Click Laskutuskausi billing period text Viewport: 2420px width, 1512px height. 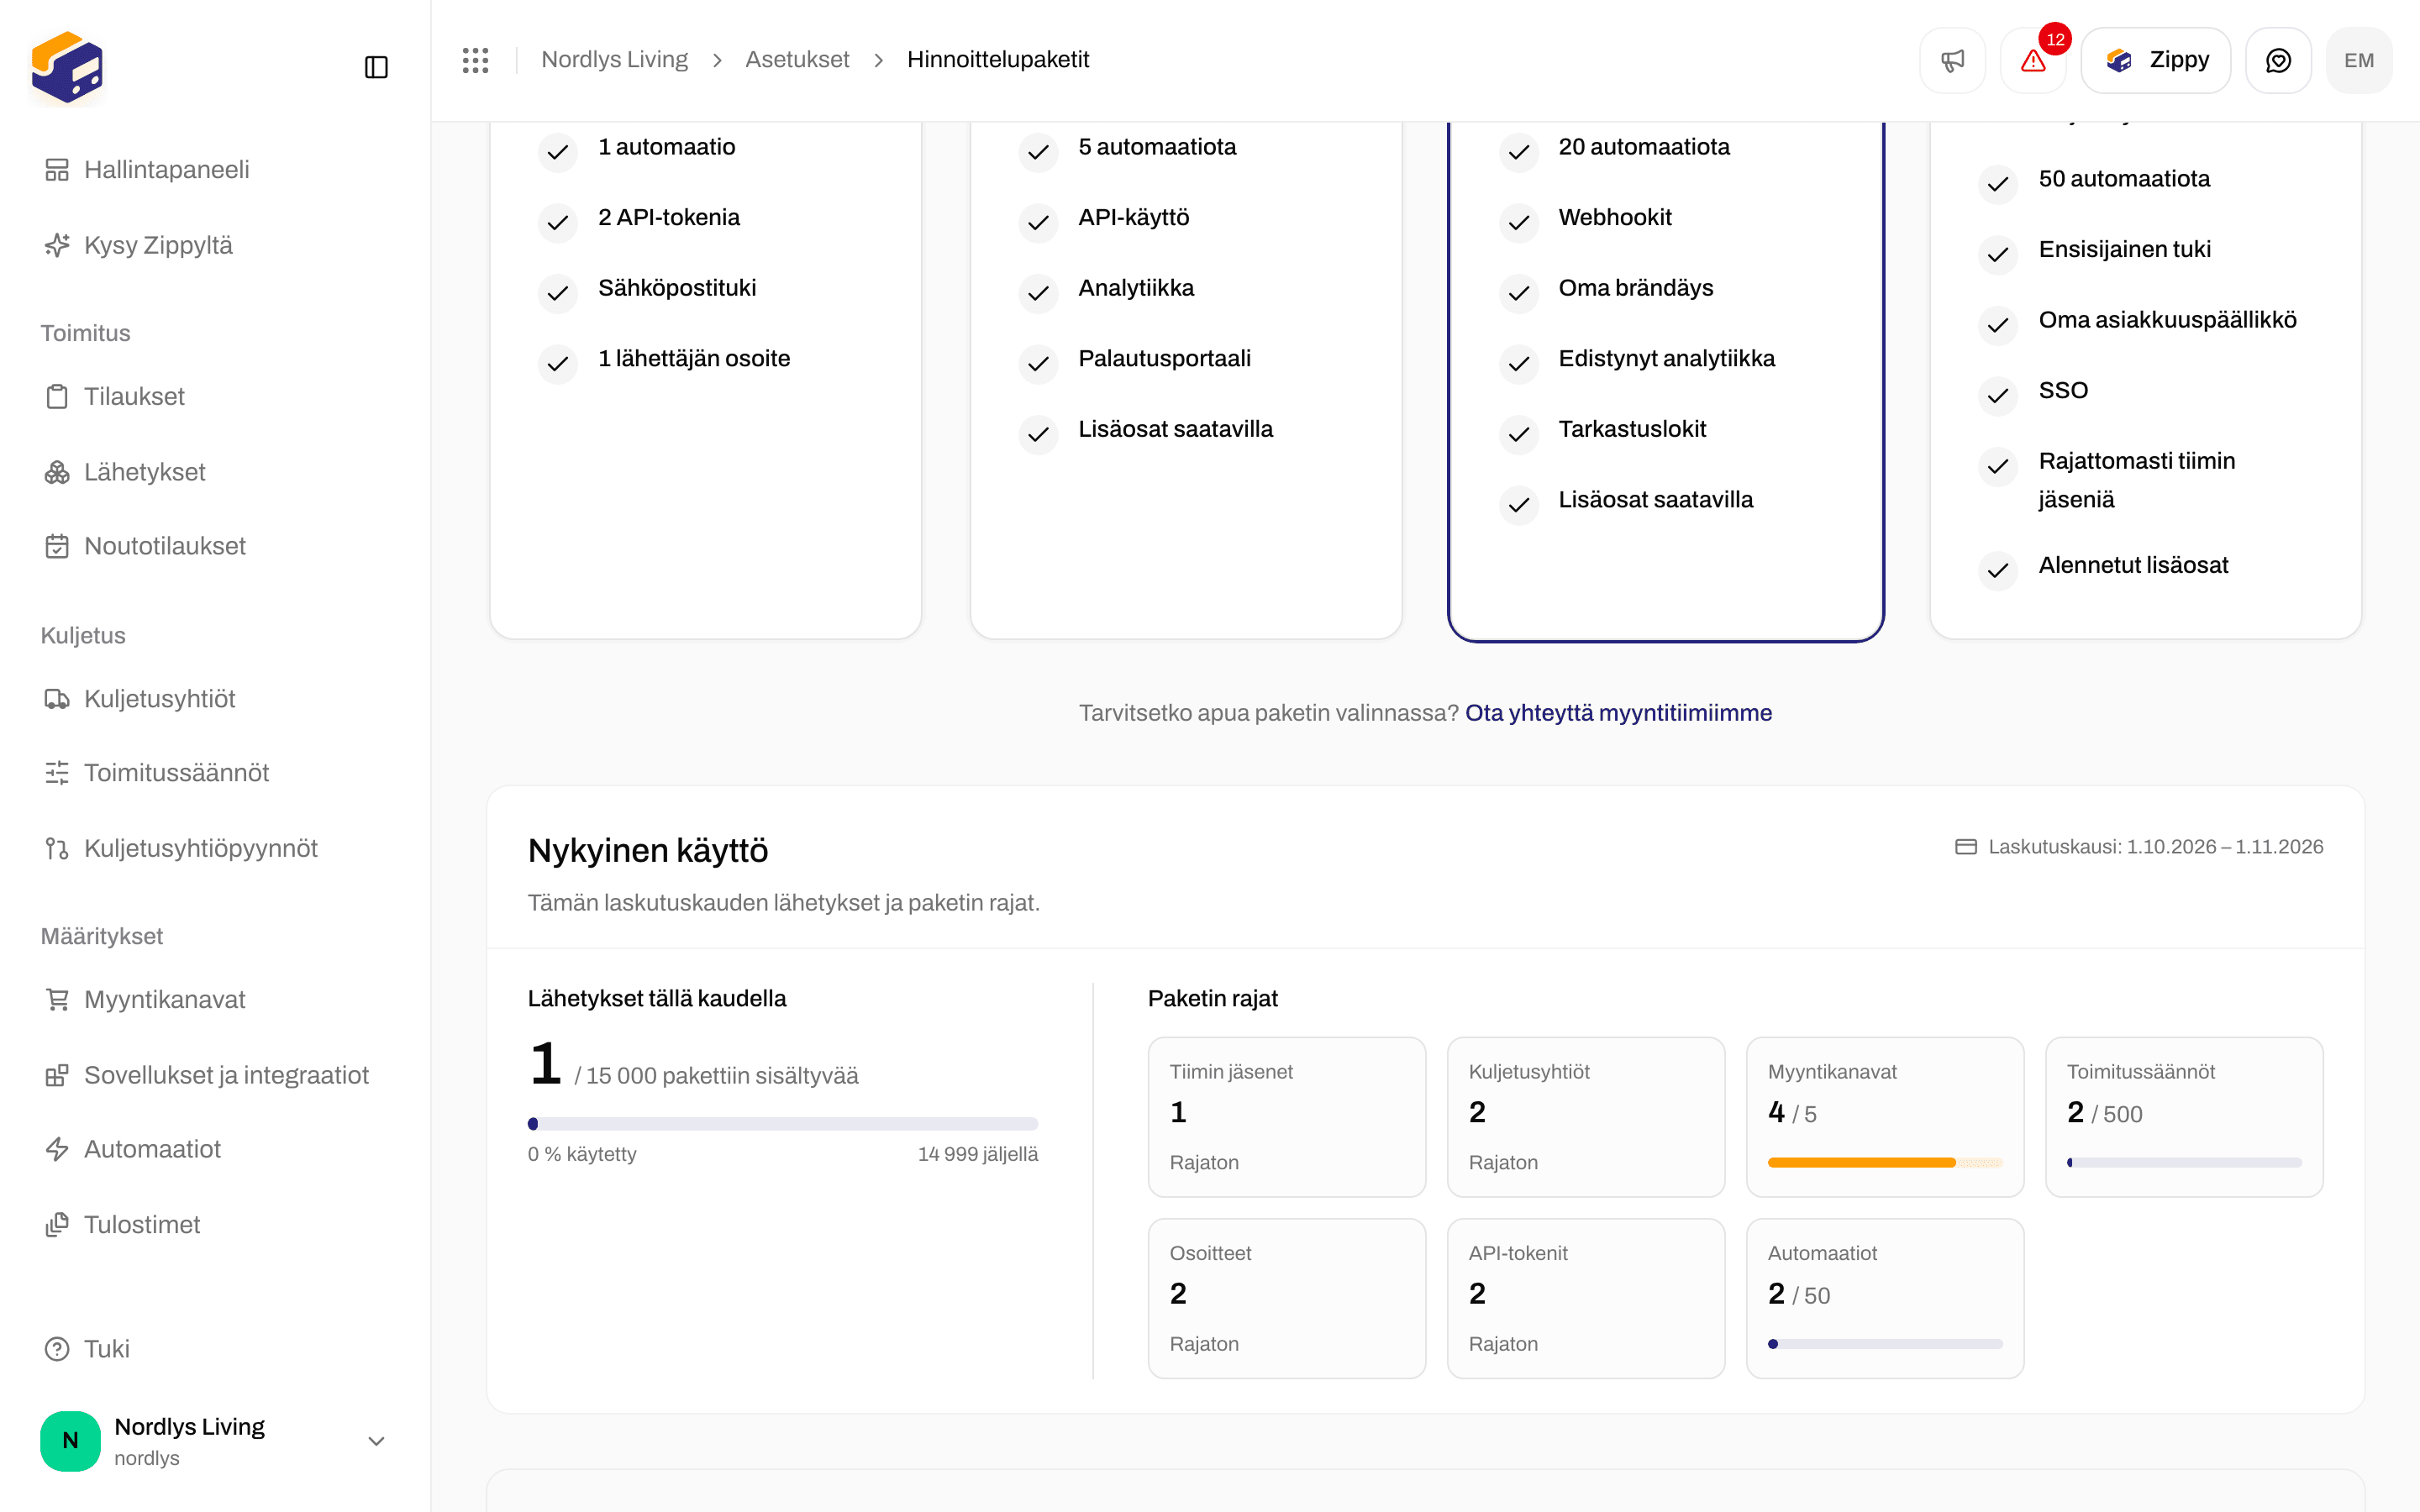point(2155,847)
